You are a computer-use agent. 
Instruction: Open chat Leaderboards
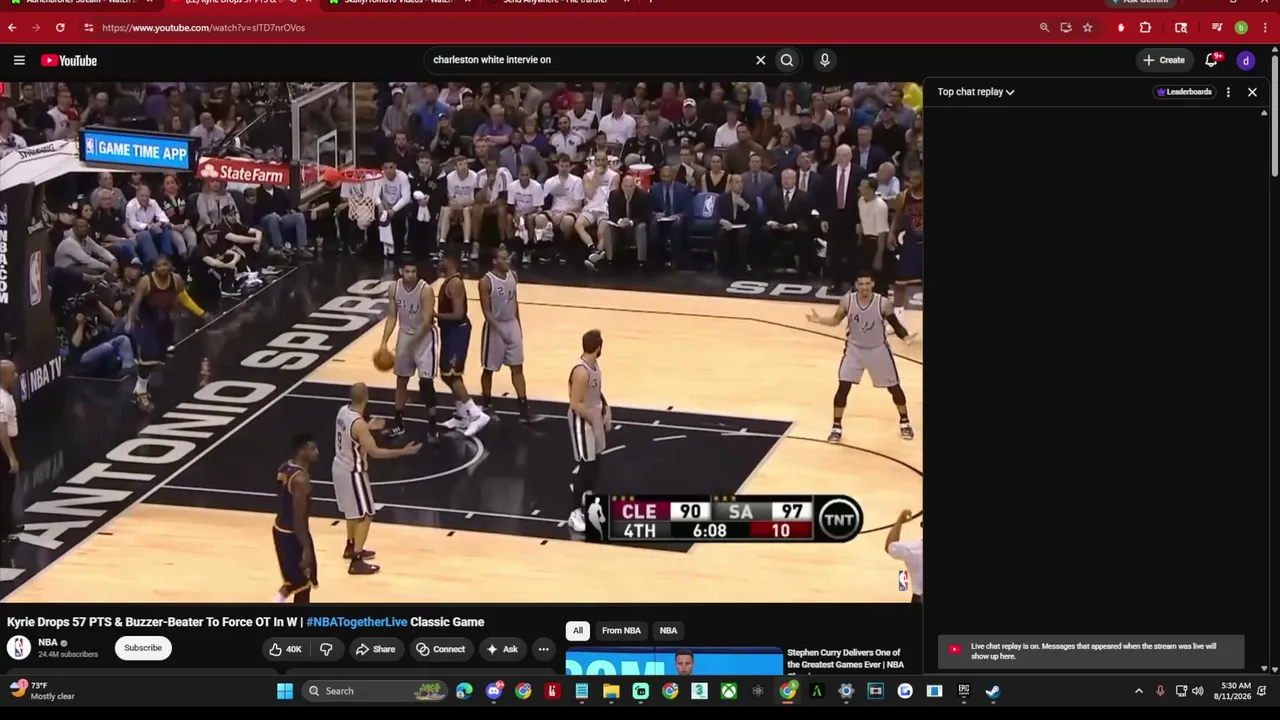tap(1184, 92)
